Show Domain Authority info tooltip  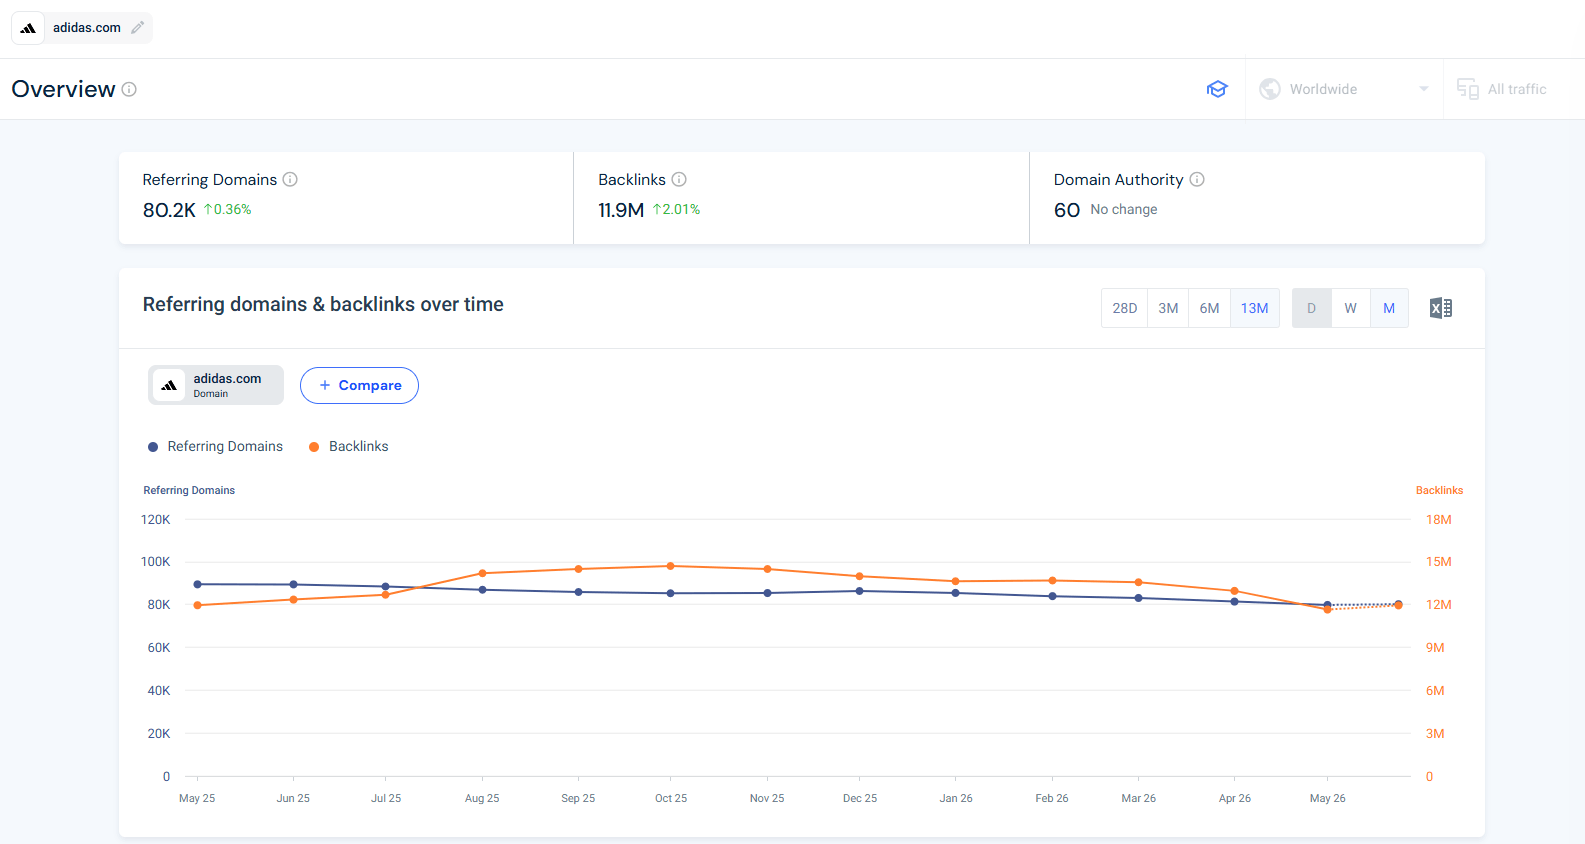click(x=1197, y=179)
